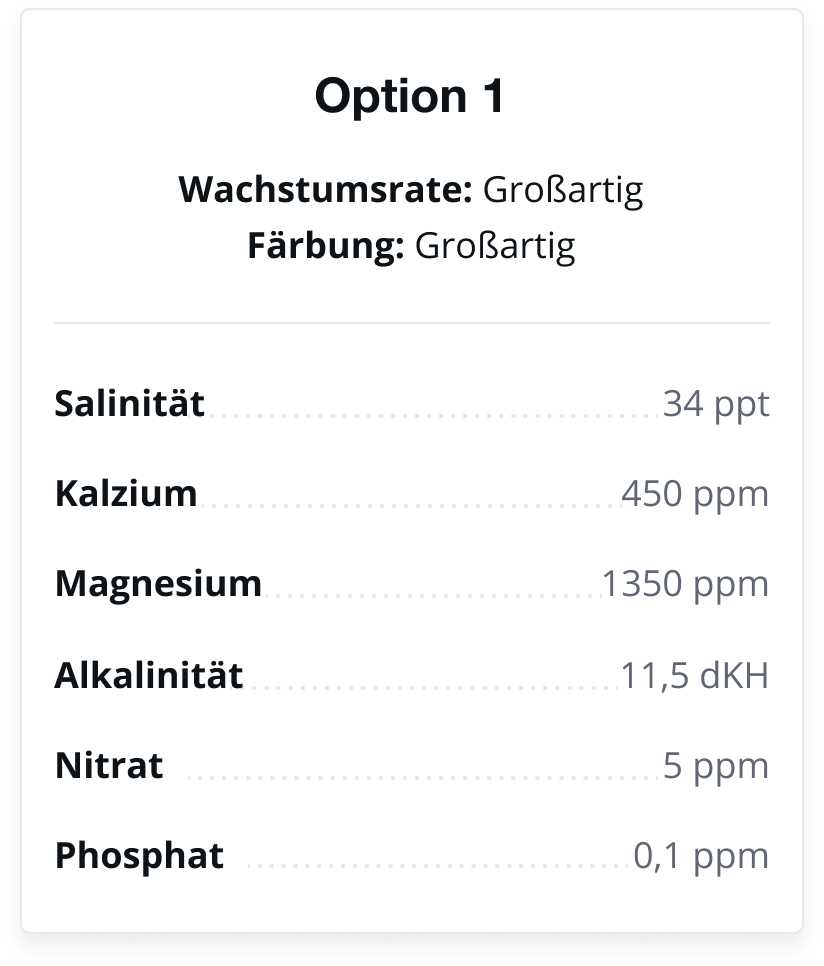The width and height of the screenshot is (824, 966).
Task: Click the dotted leader beside Nitrat
Action: click(424, 778)
